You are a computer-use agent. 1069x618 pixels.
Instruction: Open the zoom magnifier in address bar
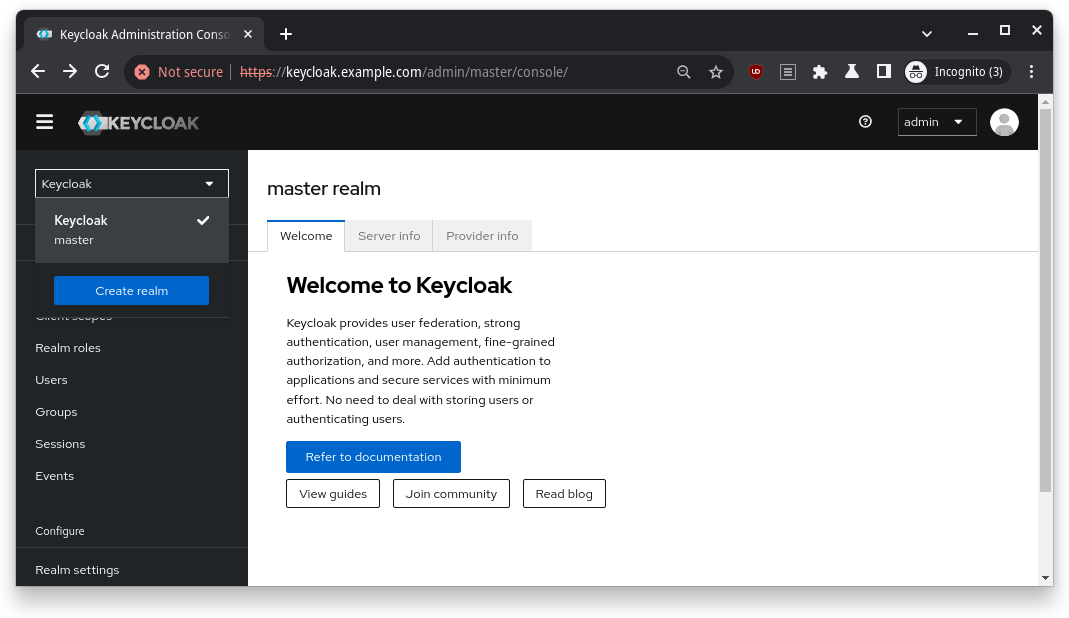tap(683, 72)
